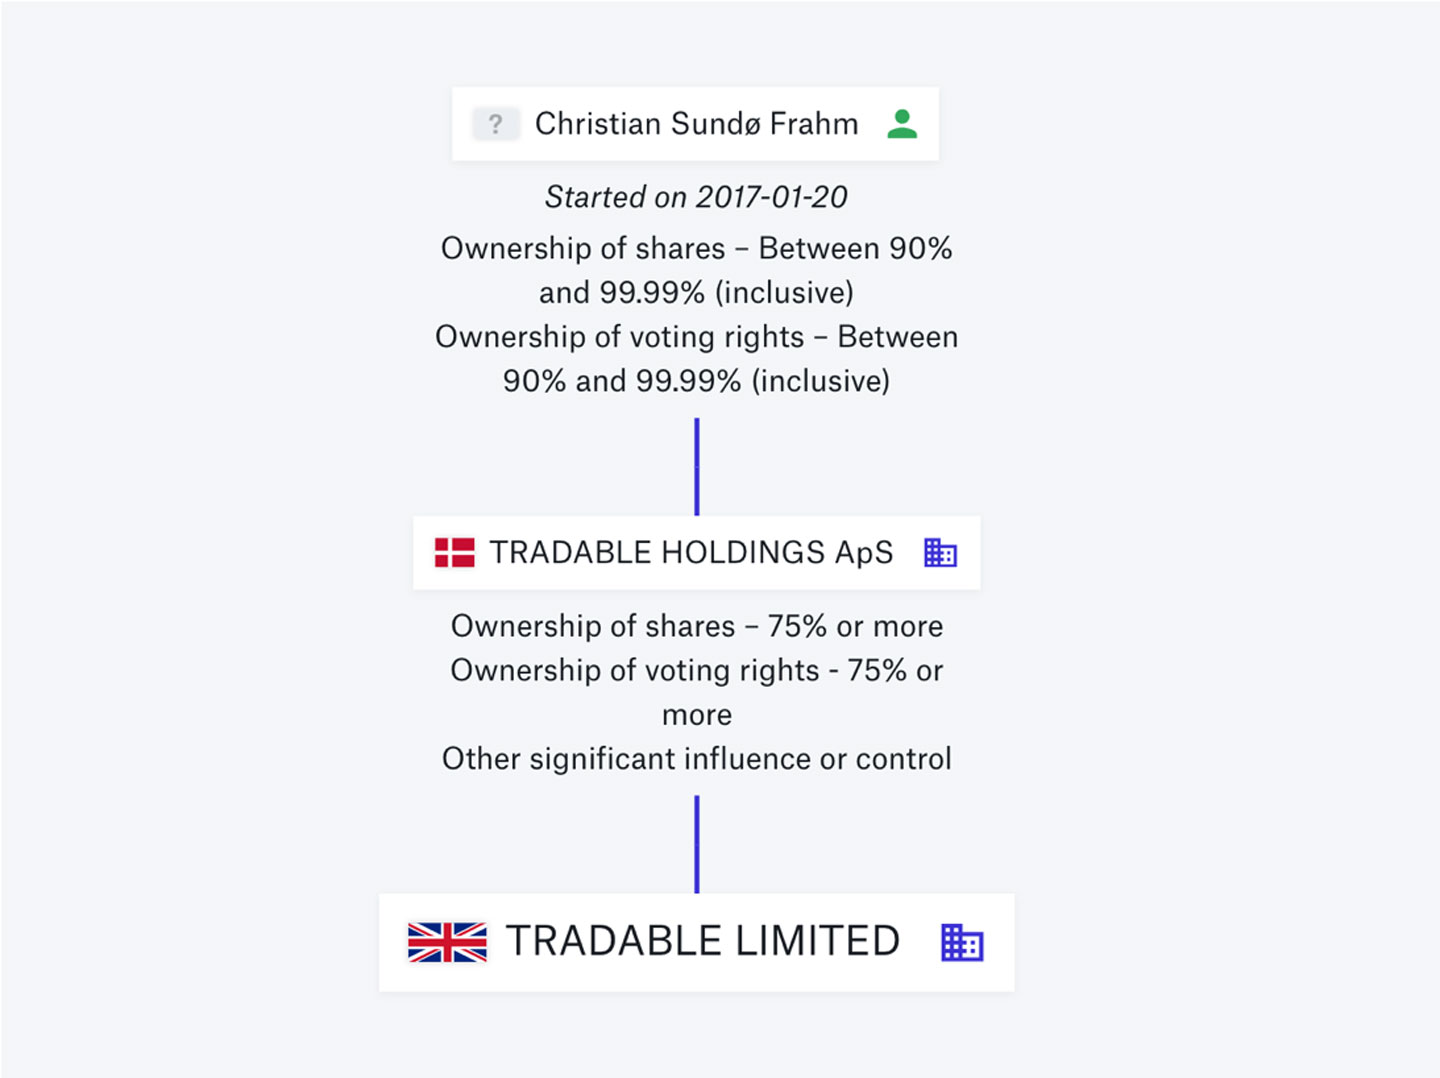Click building icon next to TRADABLE LIMITED
Image resolution: width=1440 pixels, height=1078 pixels.
[x=962, y=942]
